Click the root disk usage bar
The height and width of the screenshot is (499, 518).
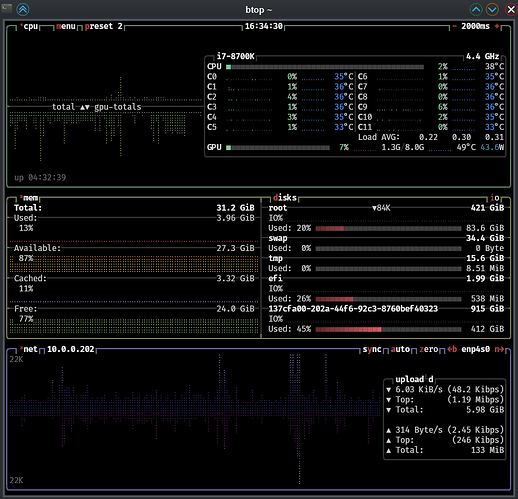click(x=388, y=228)
